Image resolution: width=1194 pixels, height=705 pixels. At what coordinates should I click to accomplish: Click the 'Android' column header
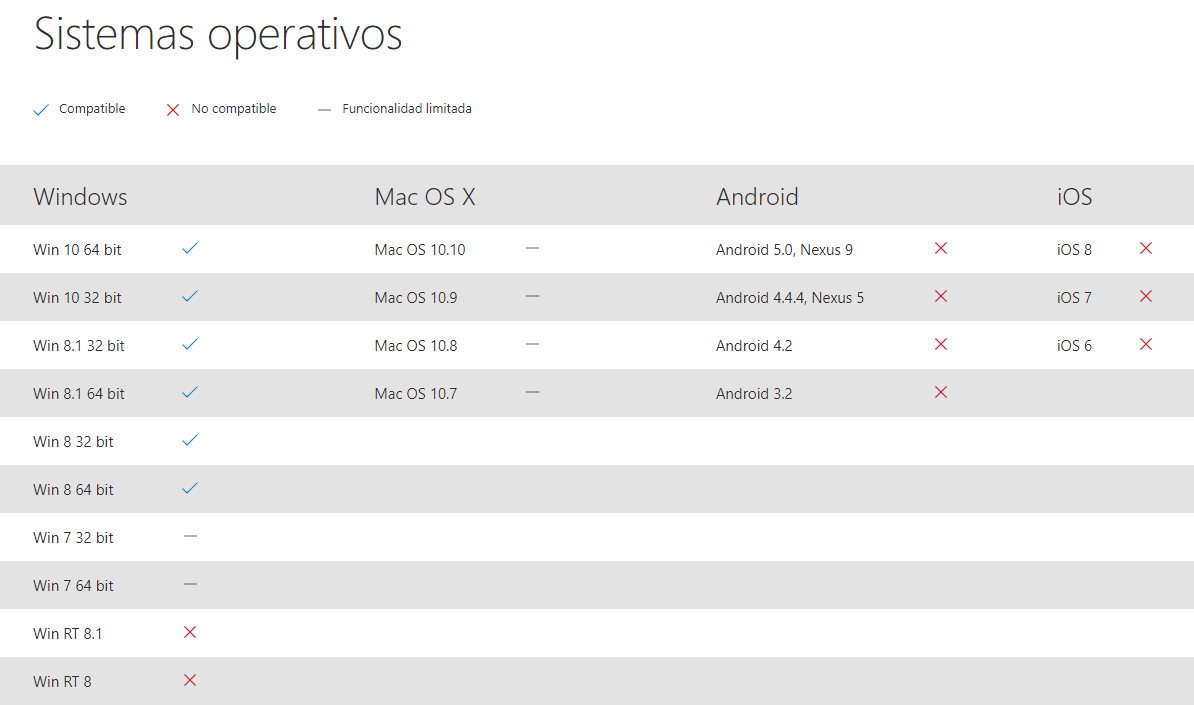(x=758, y=197)
